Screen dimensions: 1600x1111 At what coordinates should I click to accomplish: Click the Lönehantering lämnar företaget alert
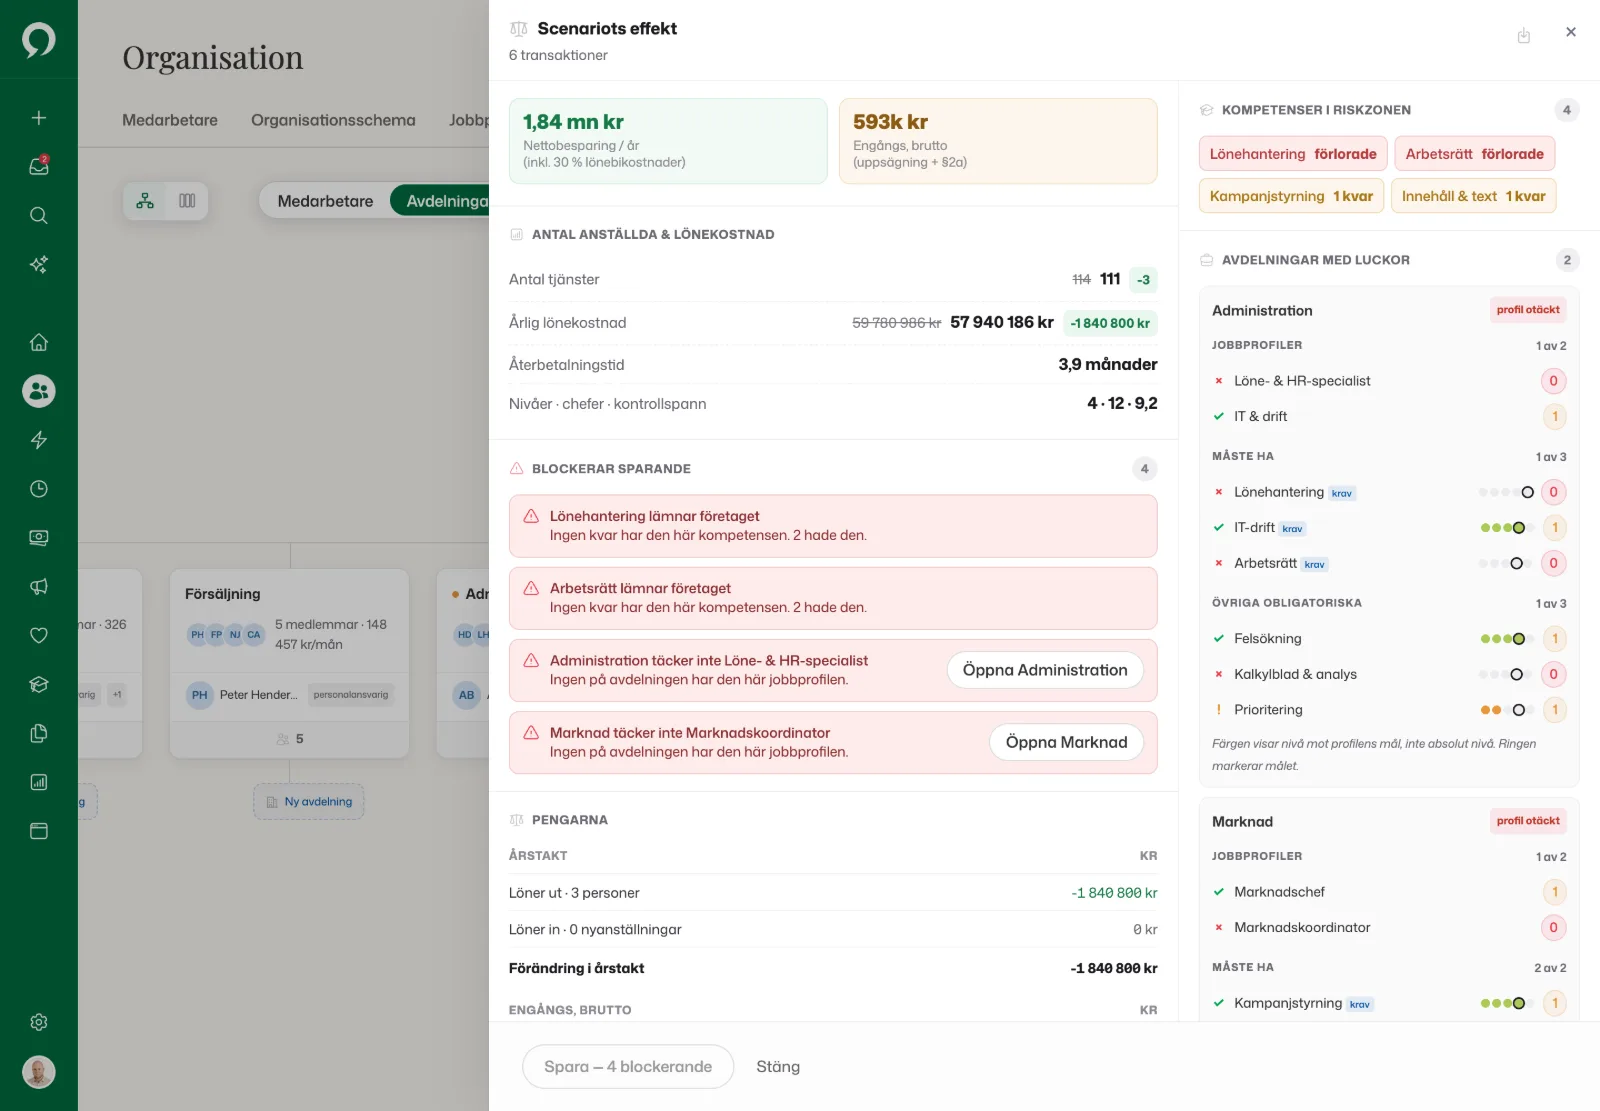[833, 526]
